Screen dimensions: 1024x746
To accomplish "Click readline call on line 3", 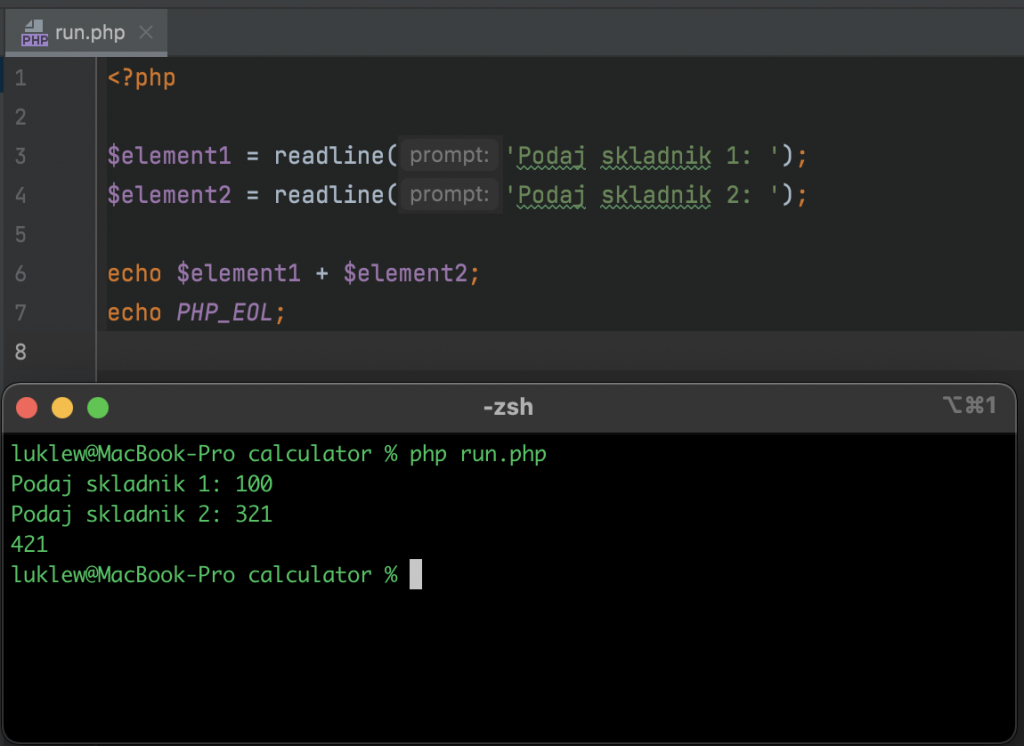I will click(x=329, y=155).
